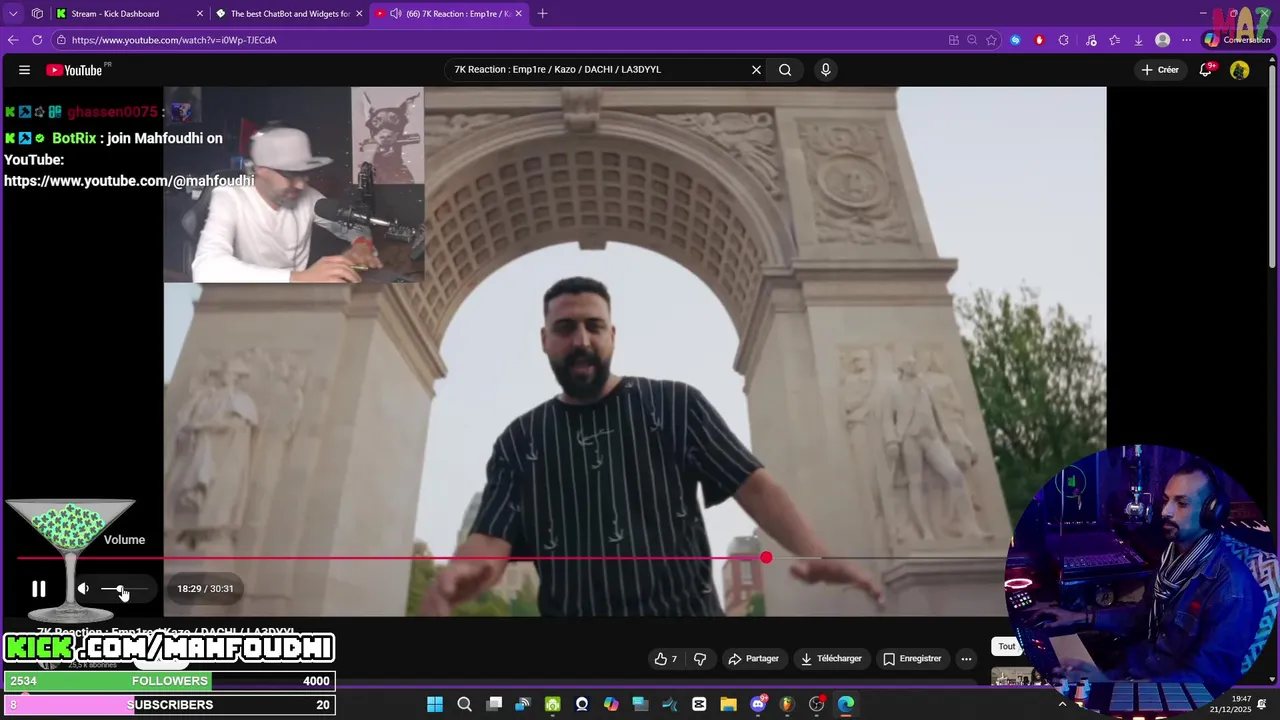Click Microsoft Edge taskbar icon
Screen dimensions: 1280x720
click(846, 704)
